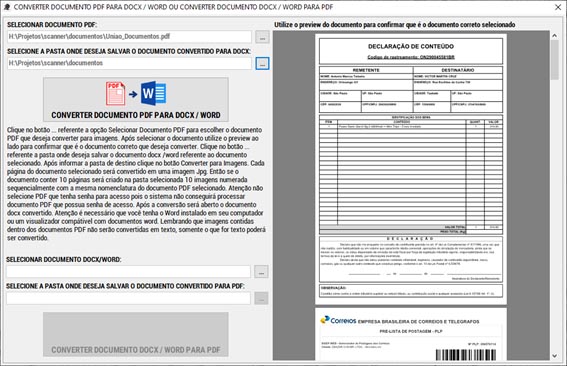
Task: Focus the Selecionar Documento PDF path field
Action: 129,37
